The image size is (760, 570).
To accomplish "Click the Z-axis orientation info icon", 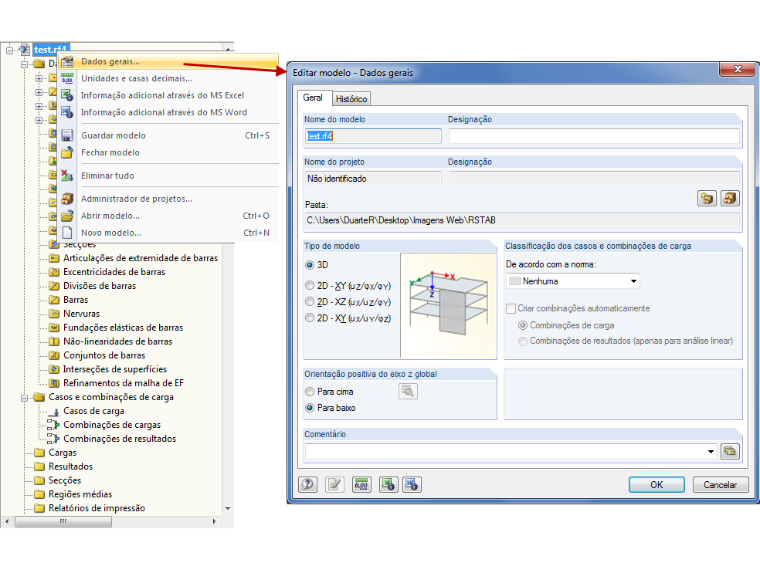I will [408, 391].
